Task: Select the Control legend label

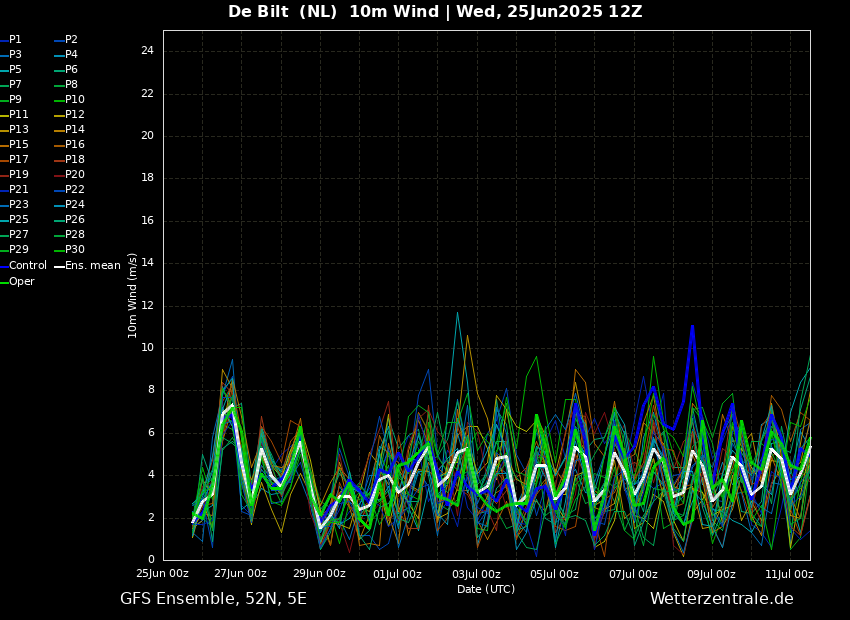Action: pos(28,266)
